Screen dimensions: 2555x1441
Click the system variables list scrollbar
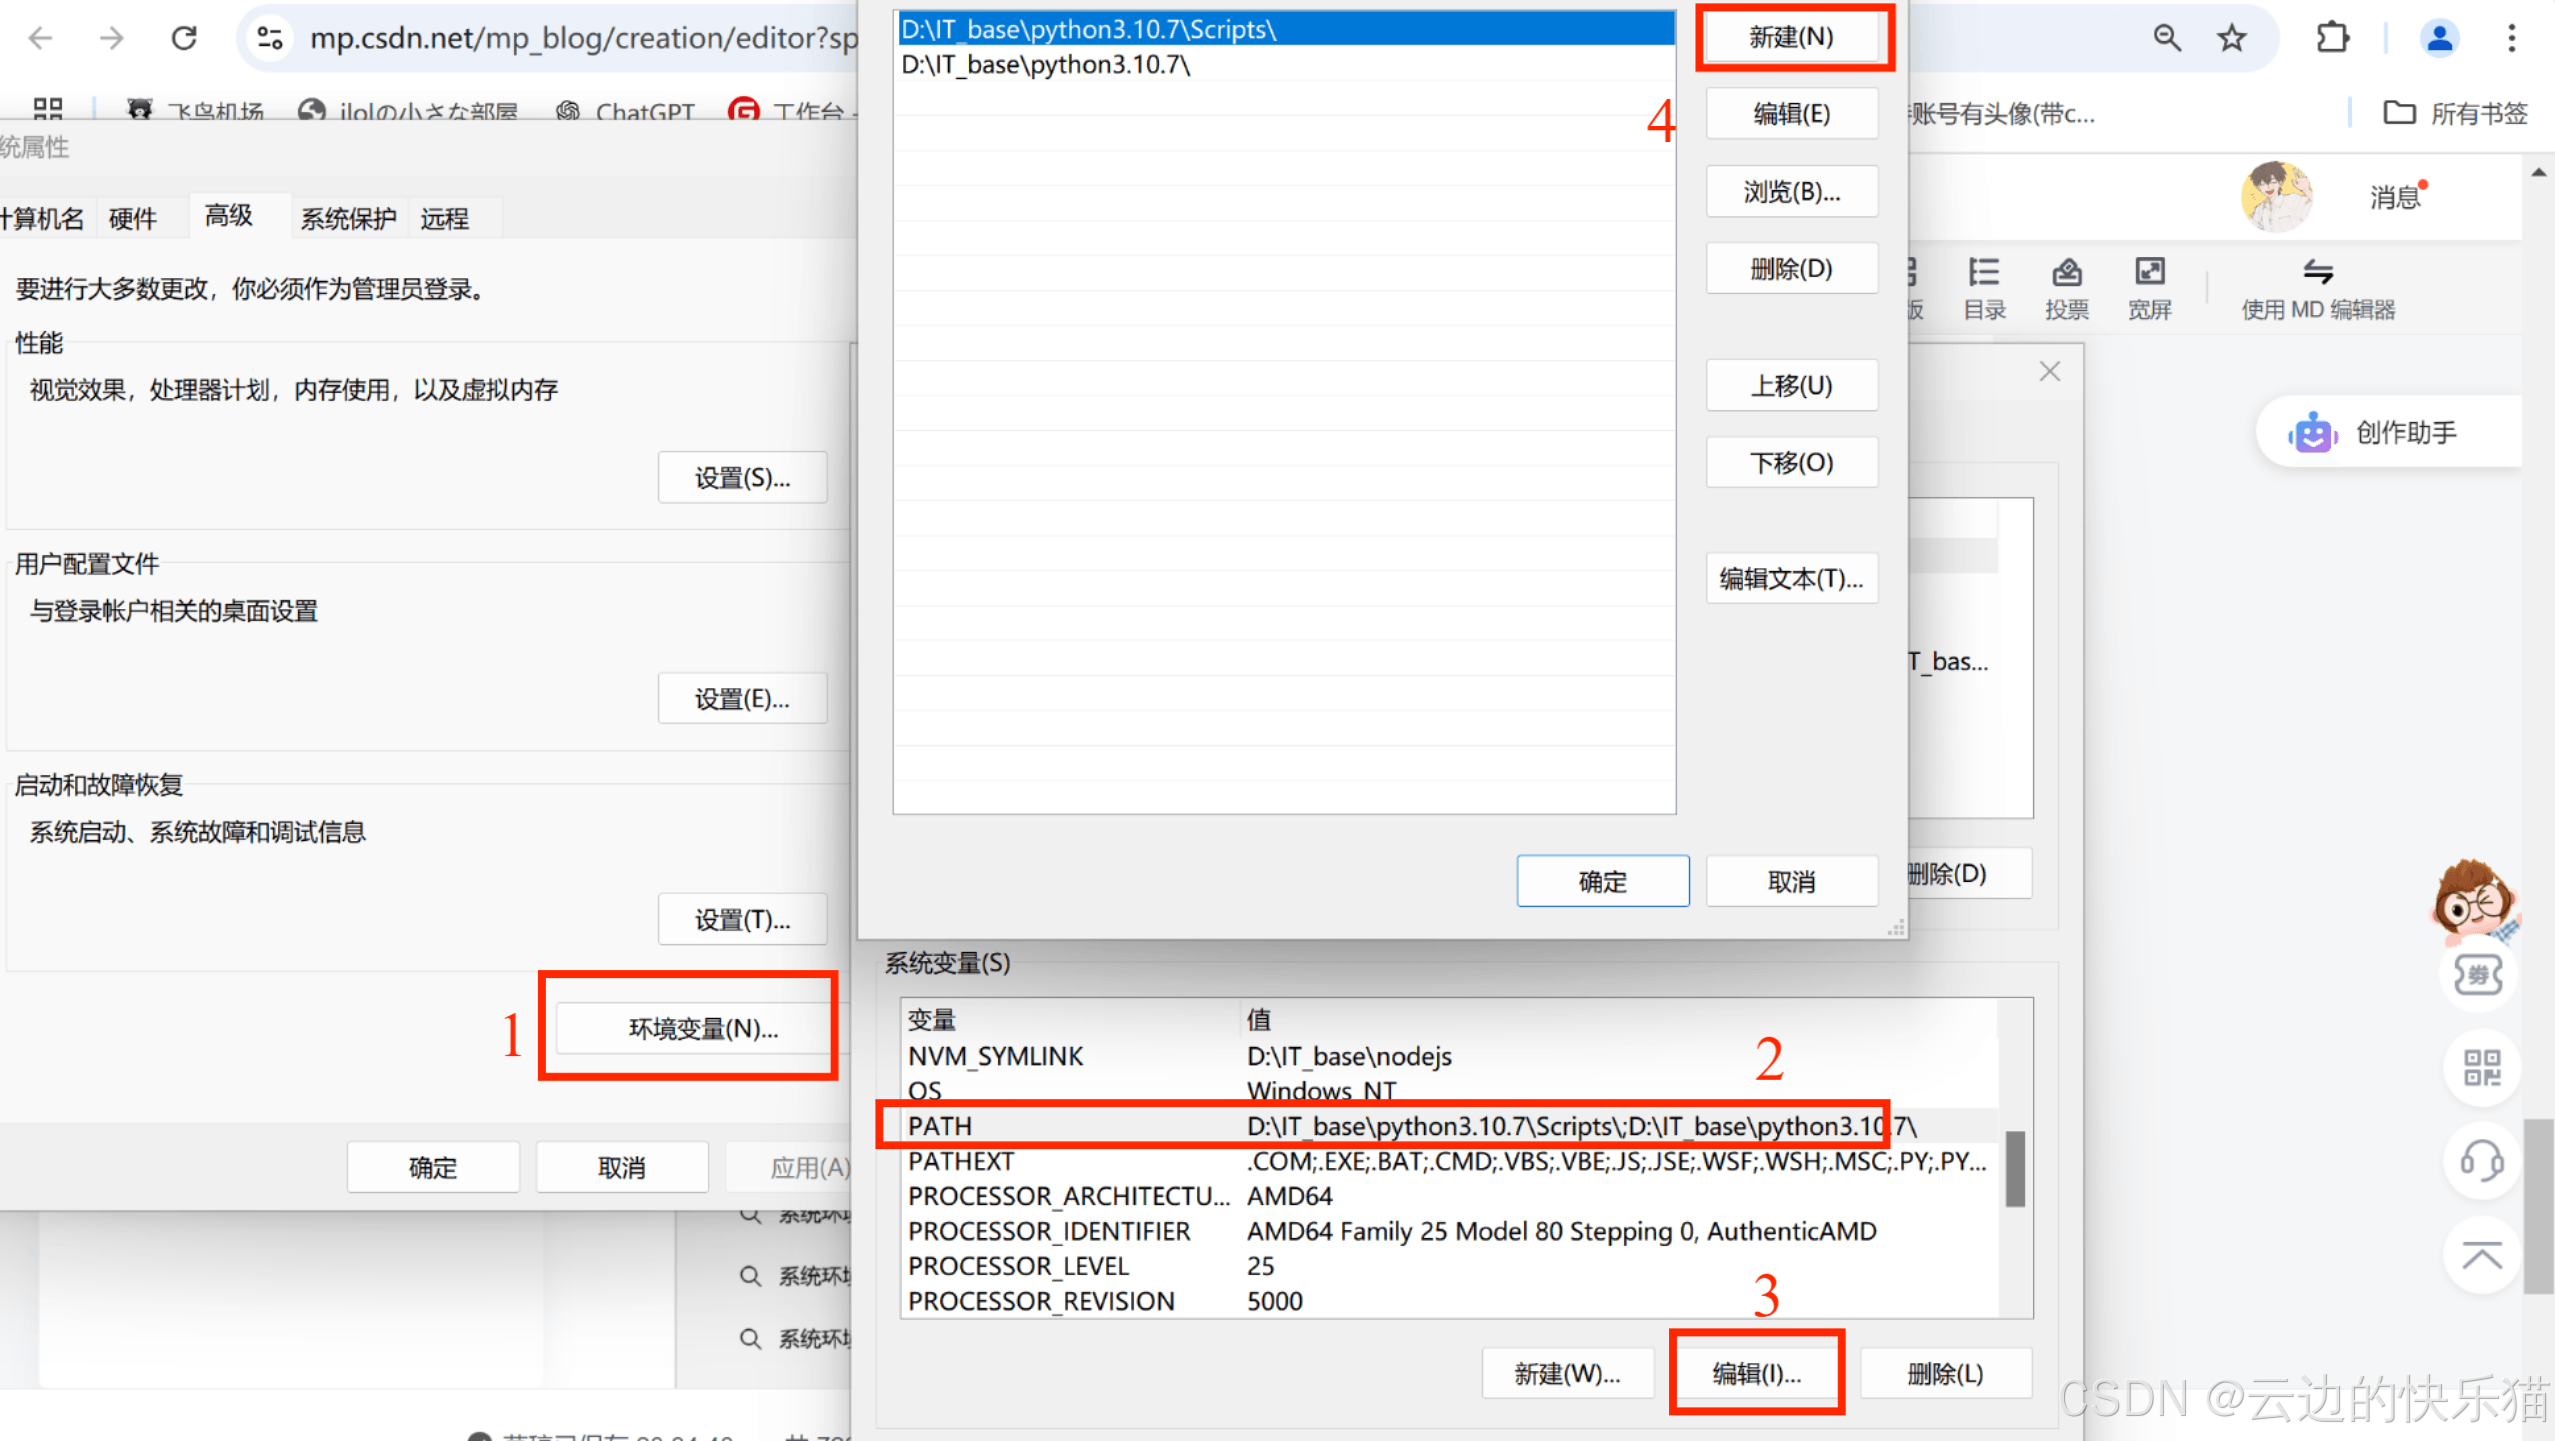[x=2015, y=1168]
